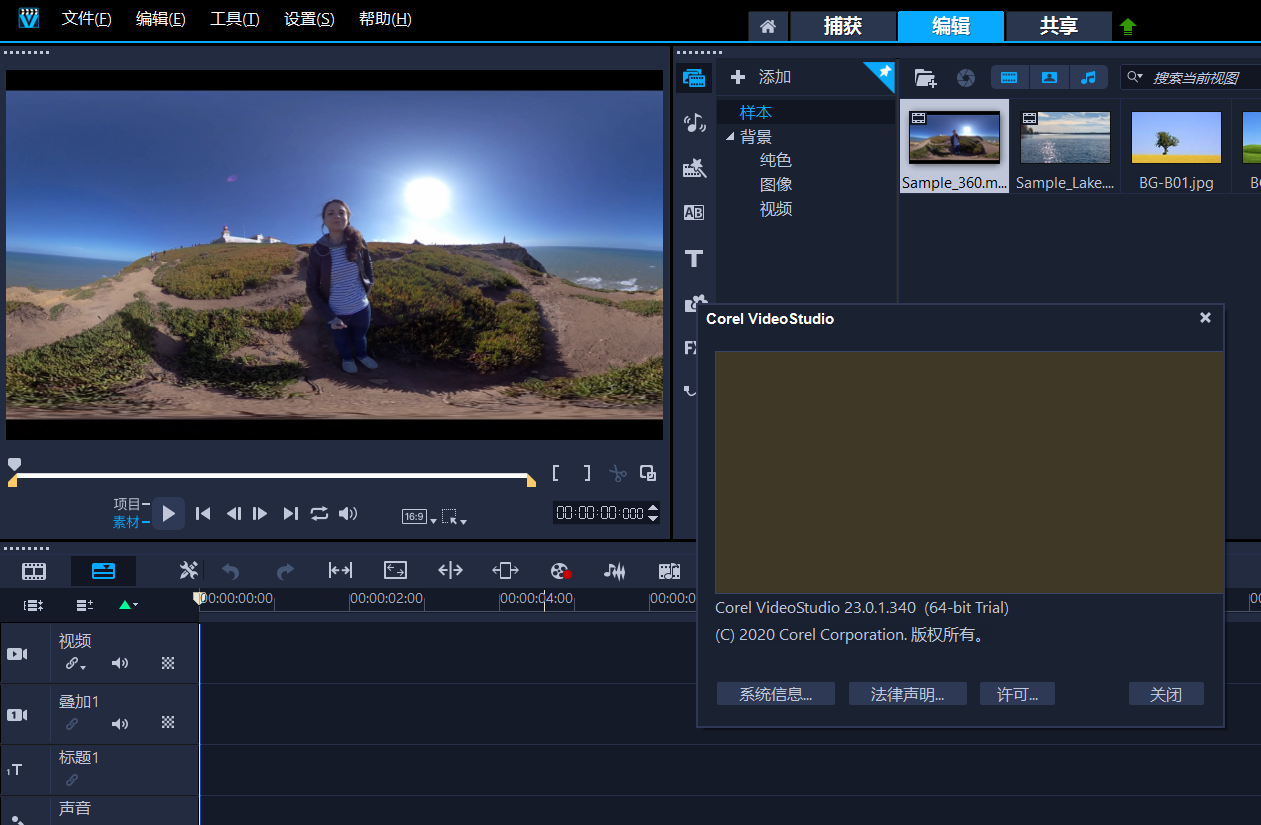Open the Sound Mixer icon
Viewport: 1261px width, 825px height.
(614, 571)
